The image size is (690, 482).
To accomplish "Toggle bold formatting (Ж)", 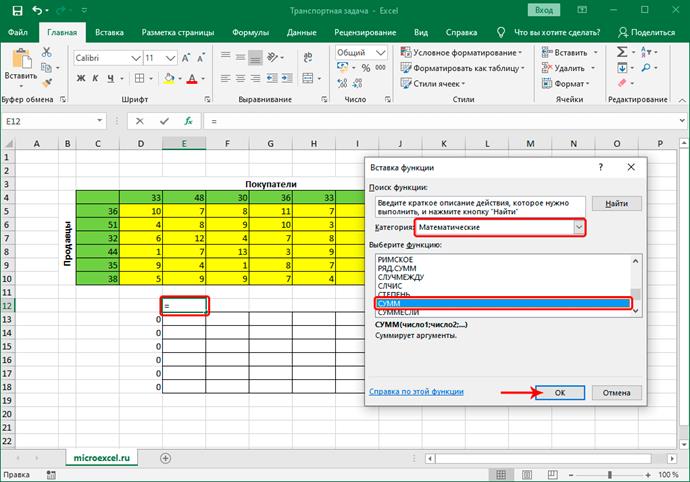I will 81,78.
